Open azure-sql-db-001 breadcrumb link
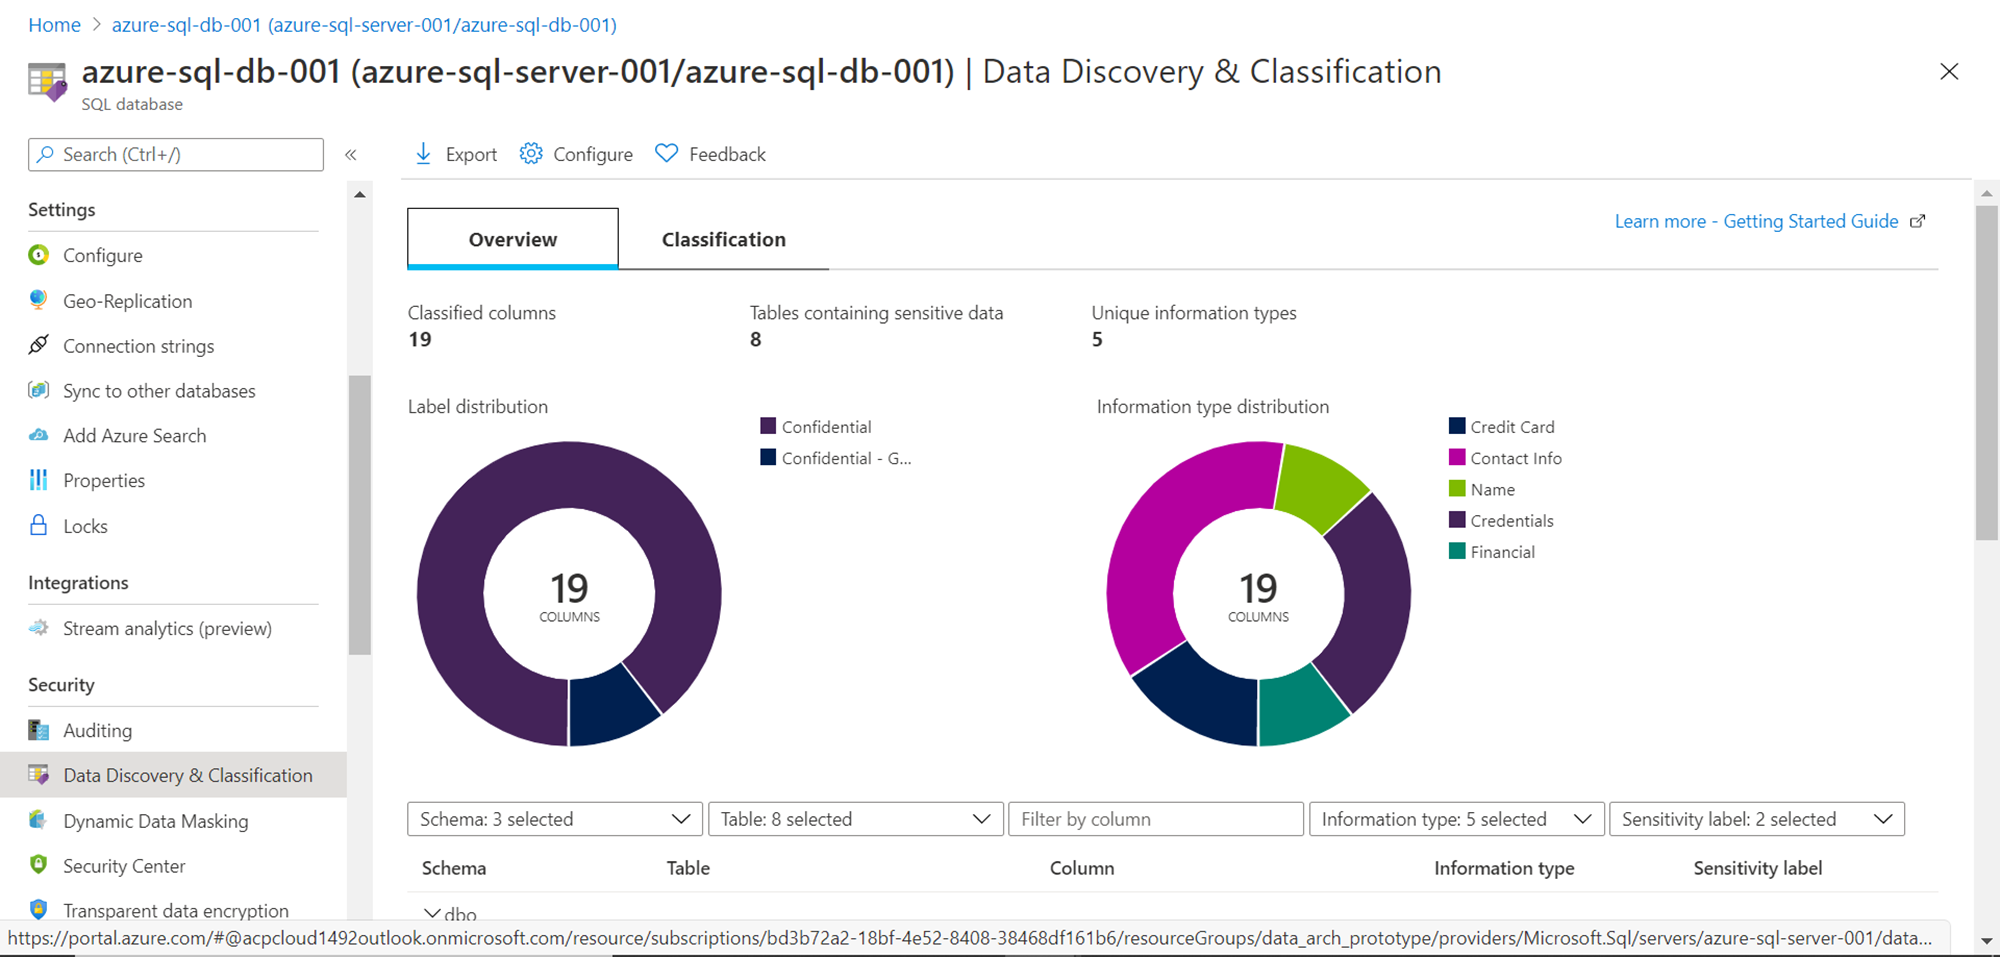The height and width of the screenshot is (957, 2000). coord(364,25)
